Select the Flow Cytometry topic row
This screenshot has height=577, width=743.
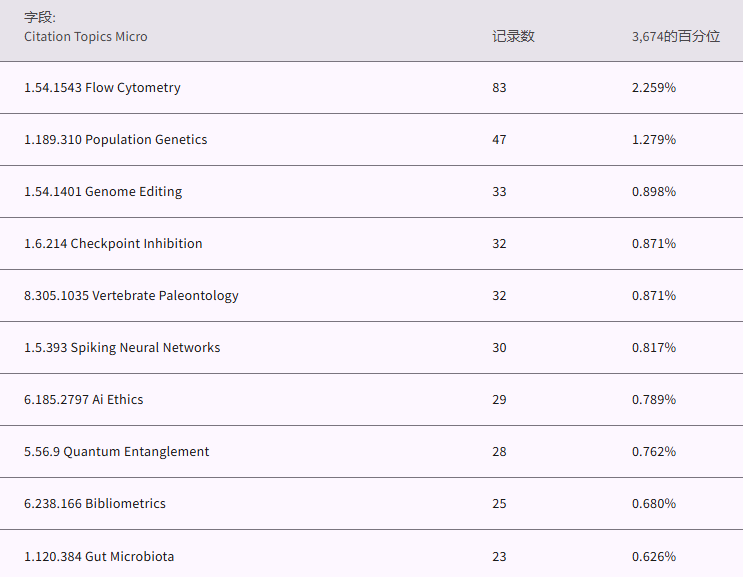tap(102, 88)
